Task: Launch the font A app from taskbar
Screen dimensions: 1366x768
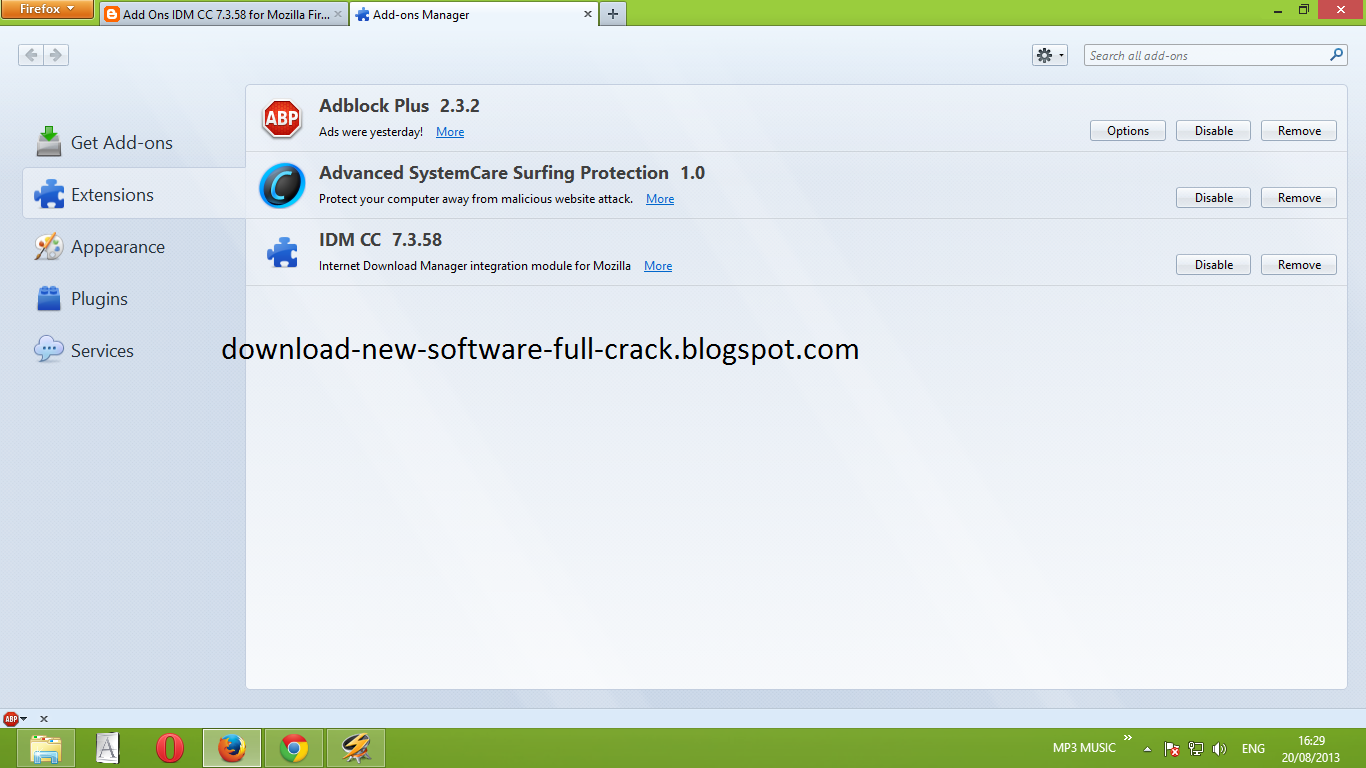Action: click(x=108, y=748)
